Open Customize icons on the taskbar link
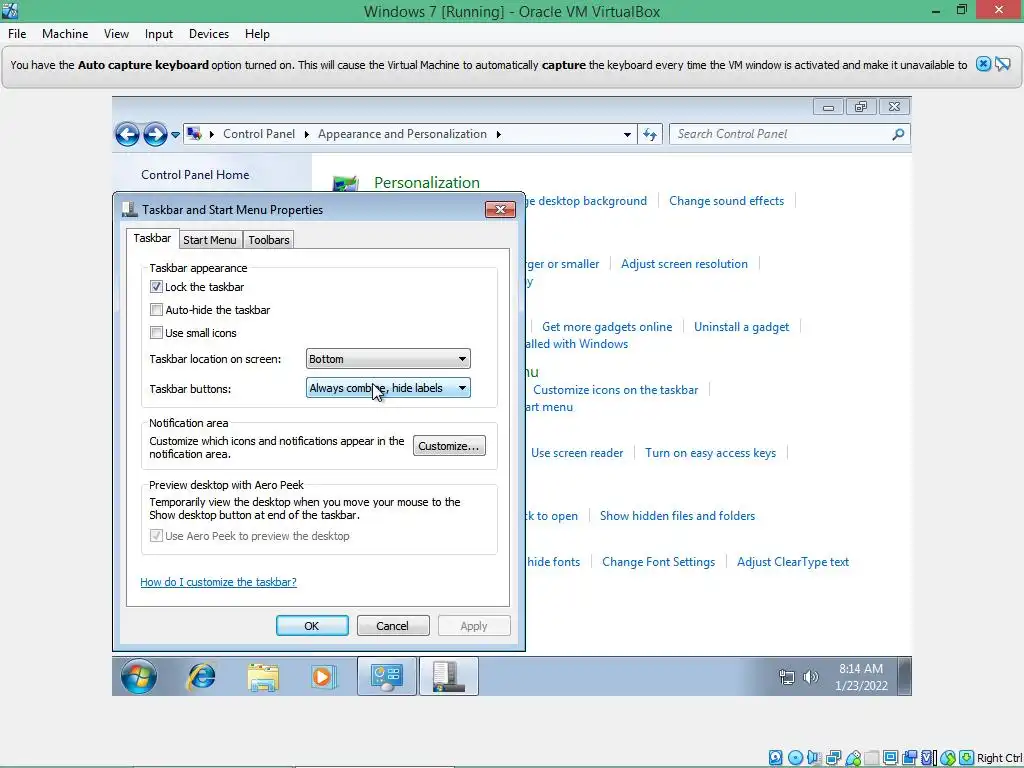 click(x=615, y=390)
